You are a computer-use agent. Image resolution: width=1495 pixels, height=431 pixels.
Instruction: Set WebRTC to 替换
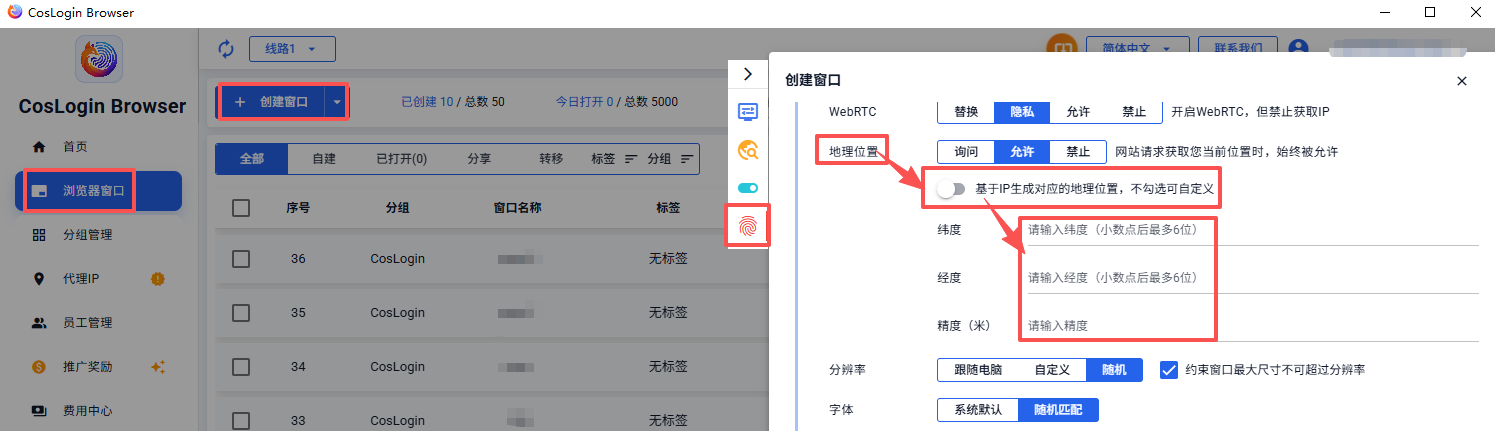tap(966, 111)
